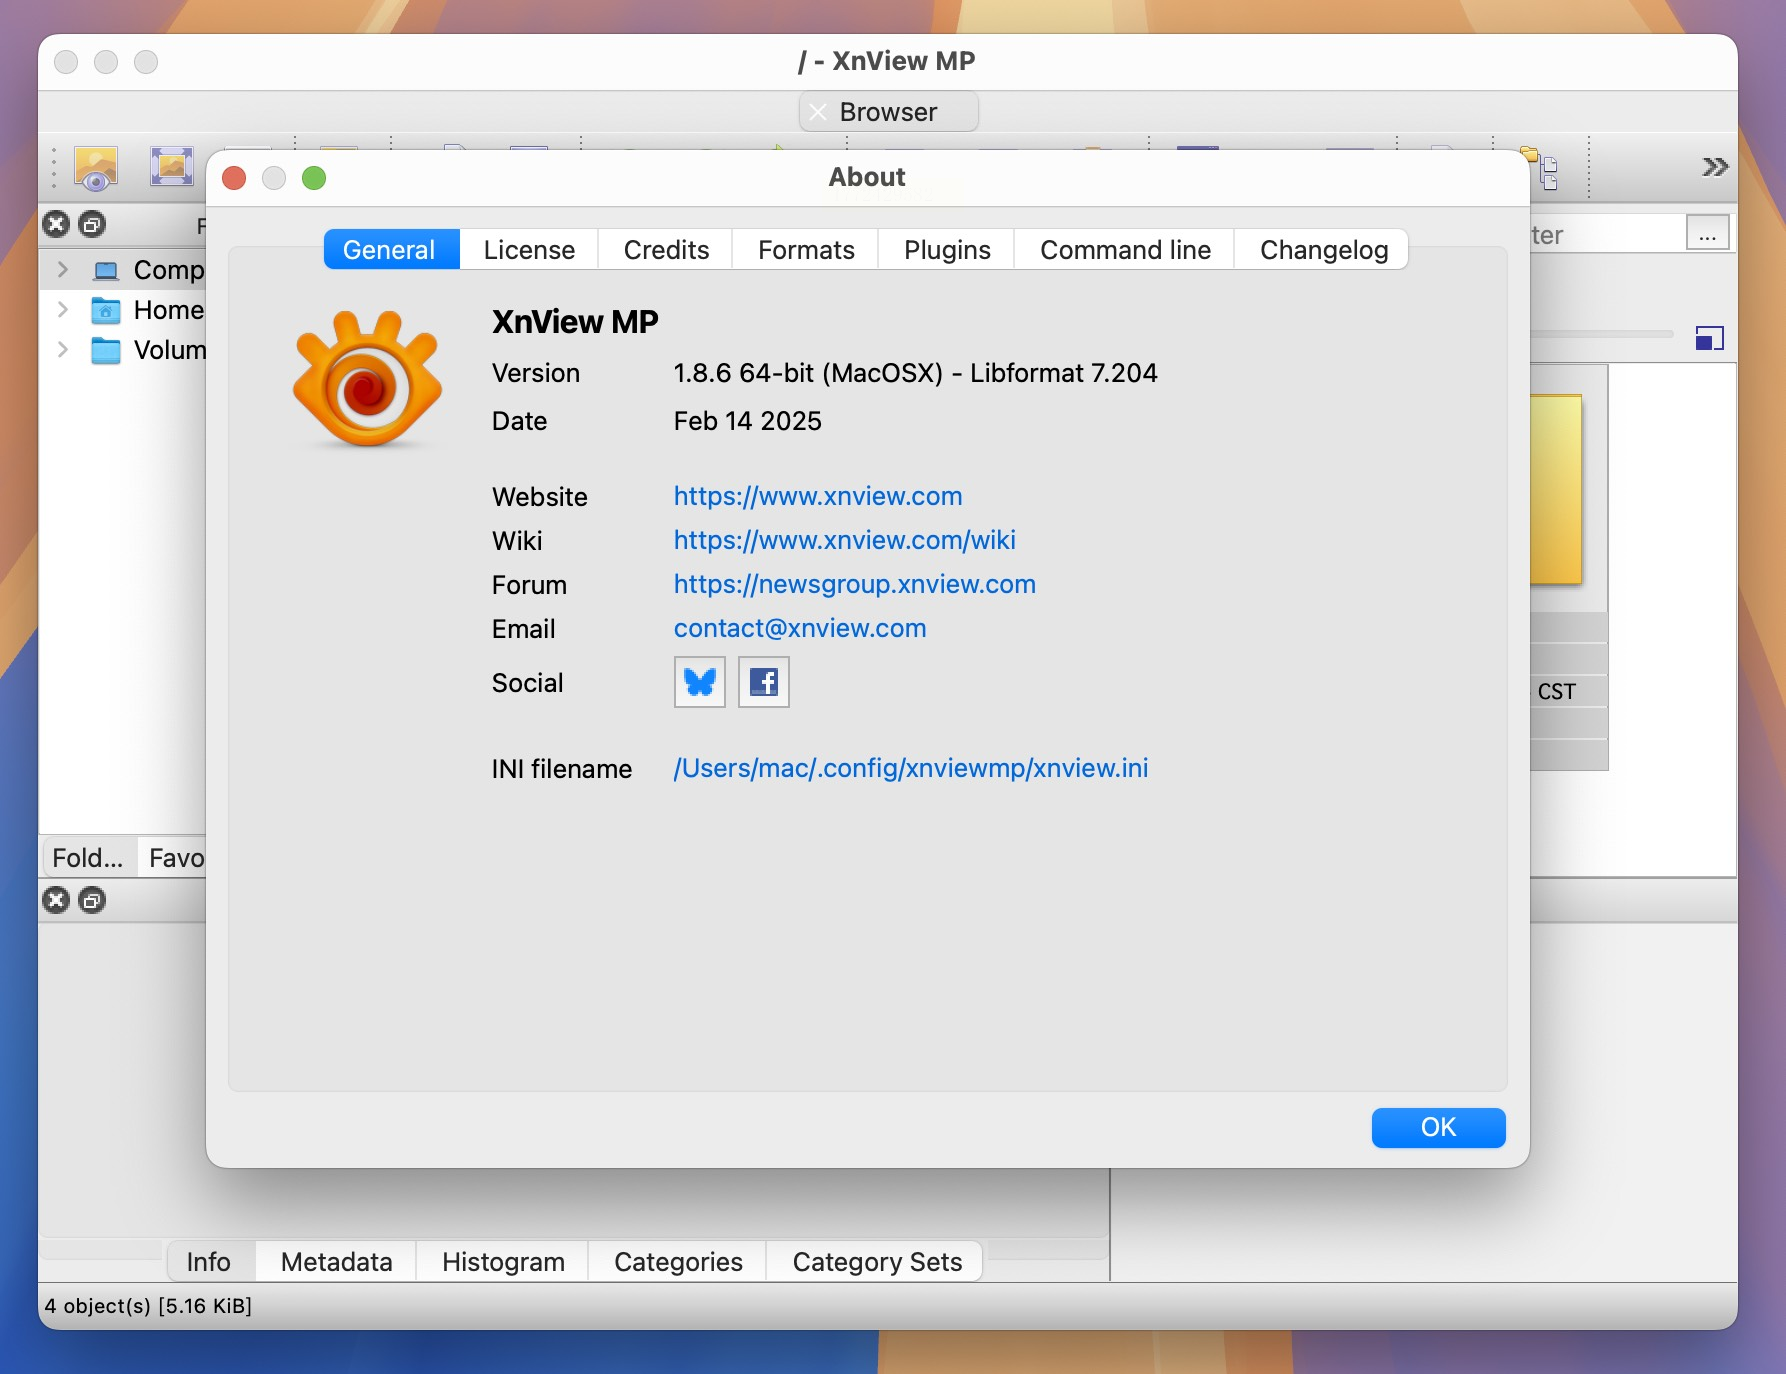Detach the lower info panel icon
This screenshot has height=1374, width=1786.
point(92,900)
